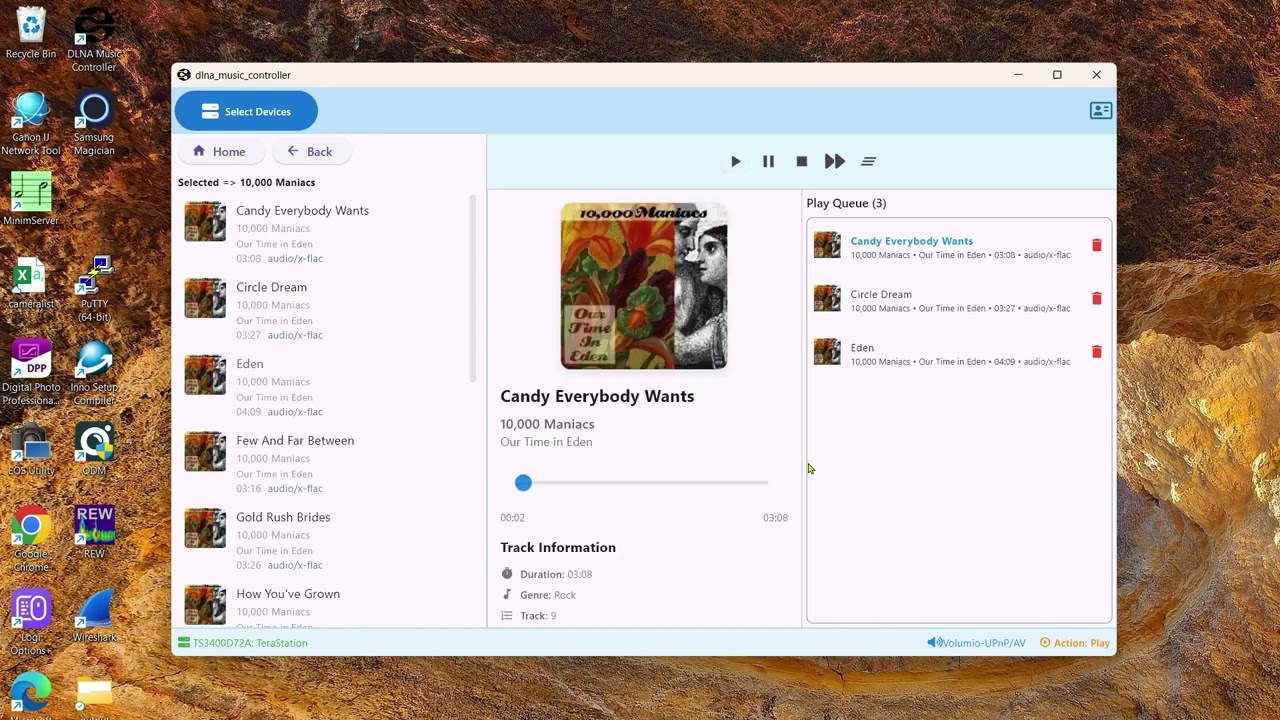Click Circle Dream queue thumbnail
This screenshot has width=1280, height=720.
[827, 298]
